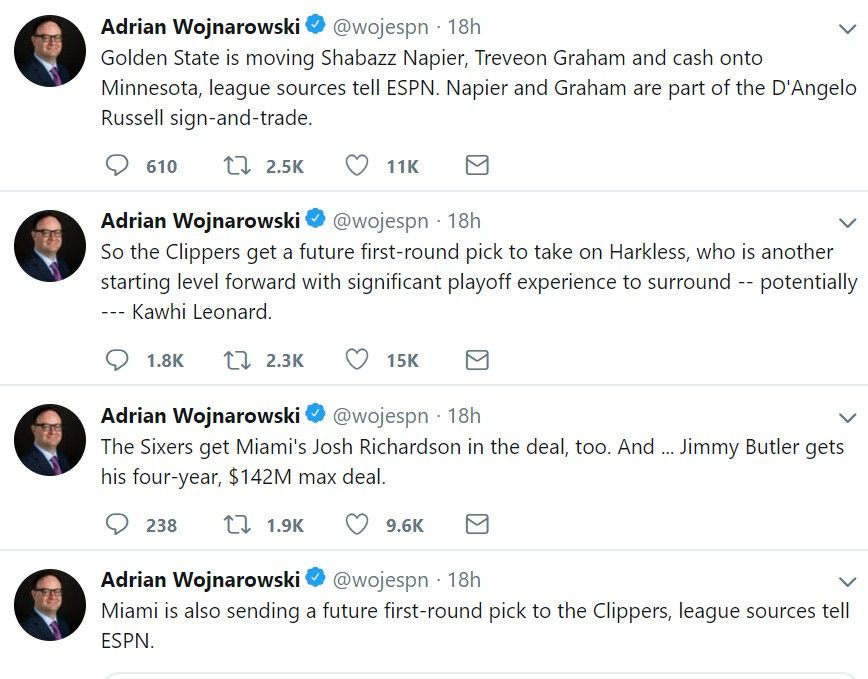This screenshot has width=868, height=679.
Task: Retweet the Golden State Napier tweet
Action: pyautogui.click(x=236, y=165)
